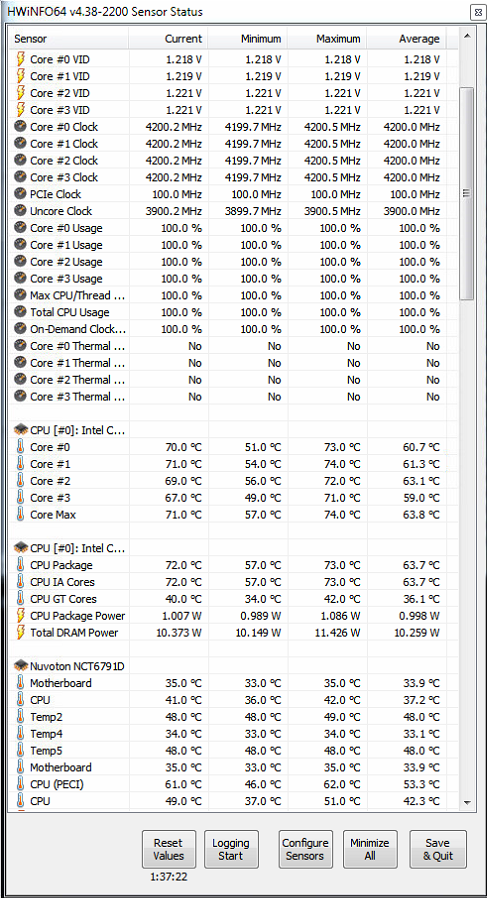Click the lightning icon for Total DRAM Power
The width and height of the screenshot is (487, 898).
pos(21,632)
